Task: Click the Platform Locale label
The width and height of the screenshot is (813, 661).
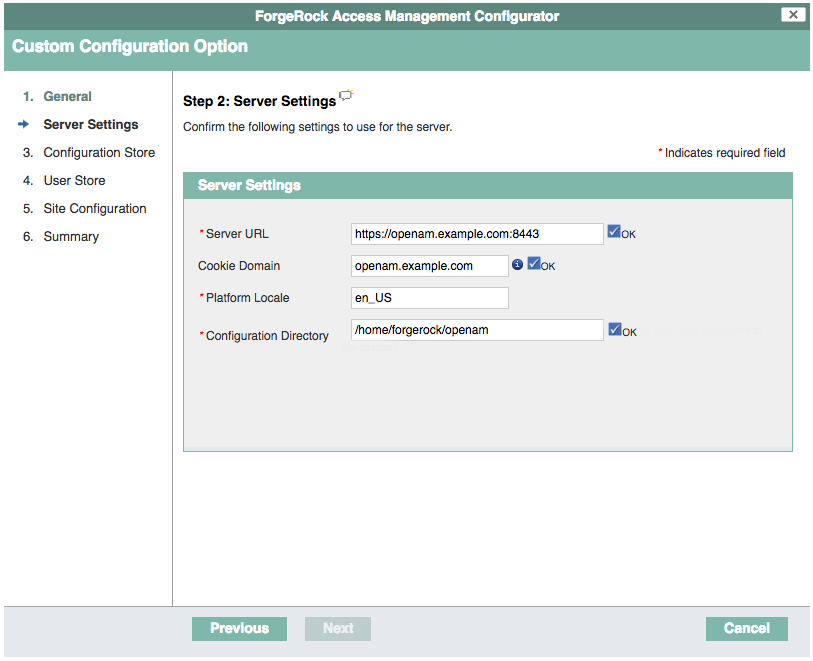Action: coord(247,298)
